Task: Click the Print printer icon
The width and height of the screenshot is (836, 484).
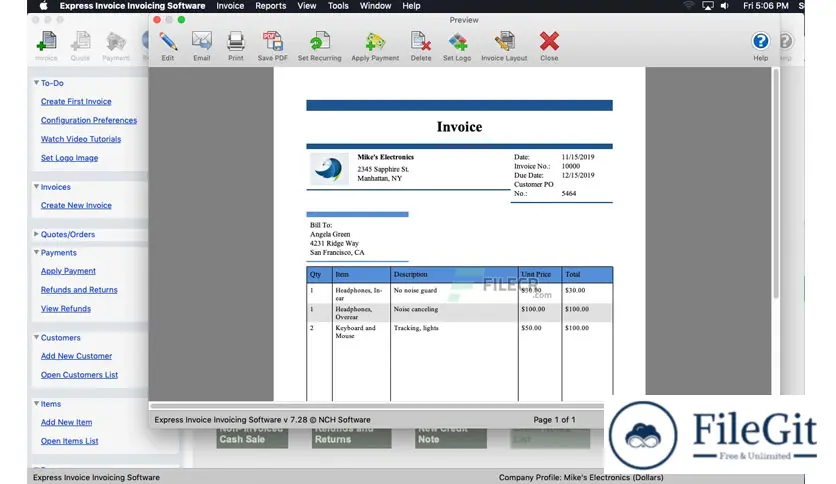Action: click(x=236, y=42)
